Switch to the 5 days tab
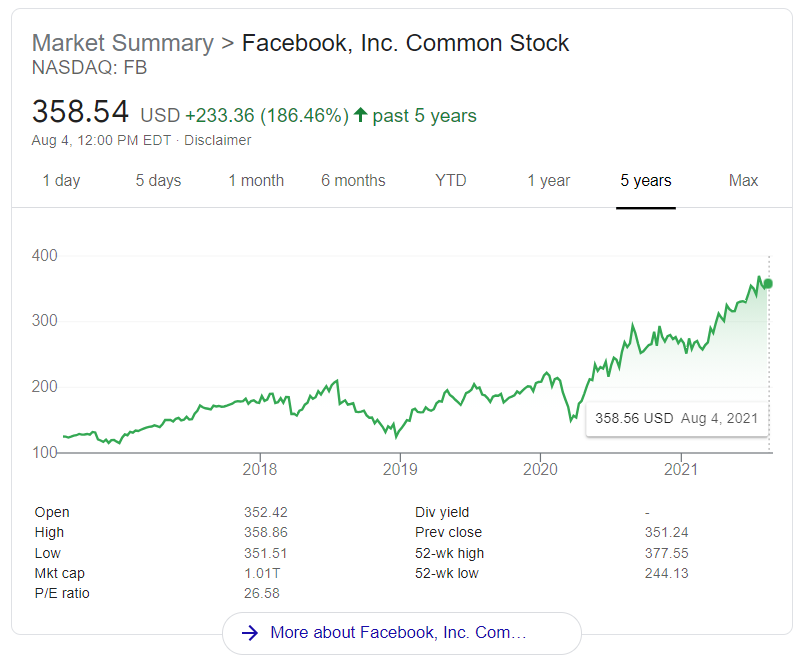The height and width of the screenshot is (656, 806). coord(158,180)
